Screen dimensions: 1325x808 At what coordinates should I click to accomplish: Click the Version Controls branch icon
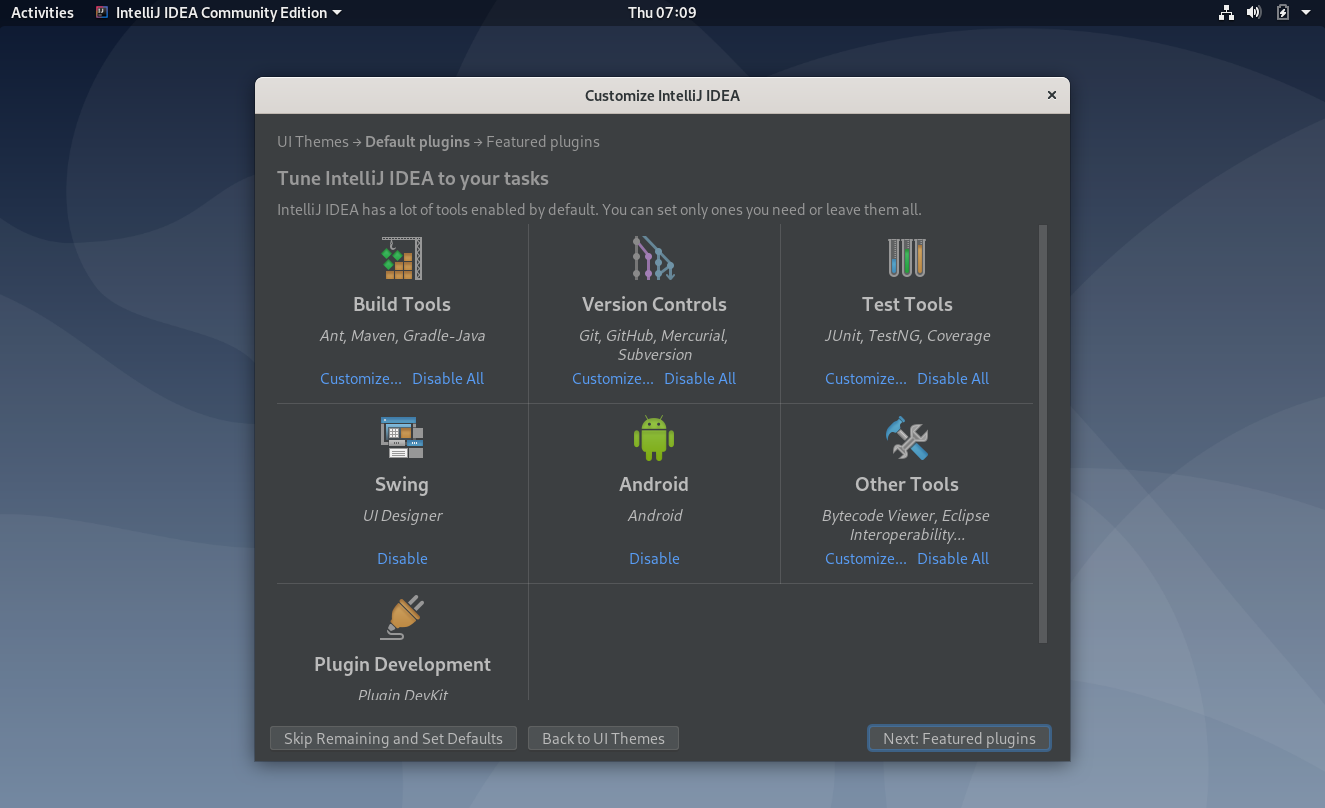(x=654, y=258)
